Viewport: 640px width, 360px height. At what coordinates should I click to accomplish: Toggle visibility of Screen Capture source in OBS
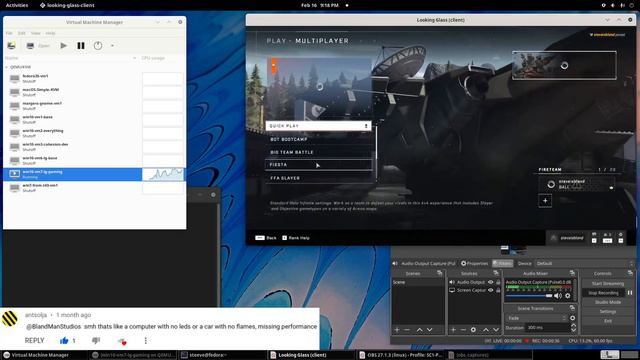pyautogui.click(x=491, y=290)
